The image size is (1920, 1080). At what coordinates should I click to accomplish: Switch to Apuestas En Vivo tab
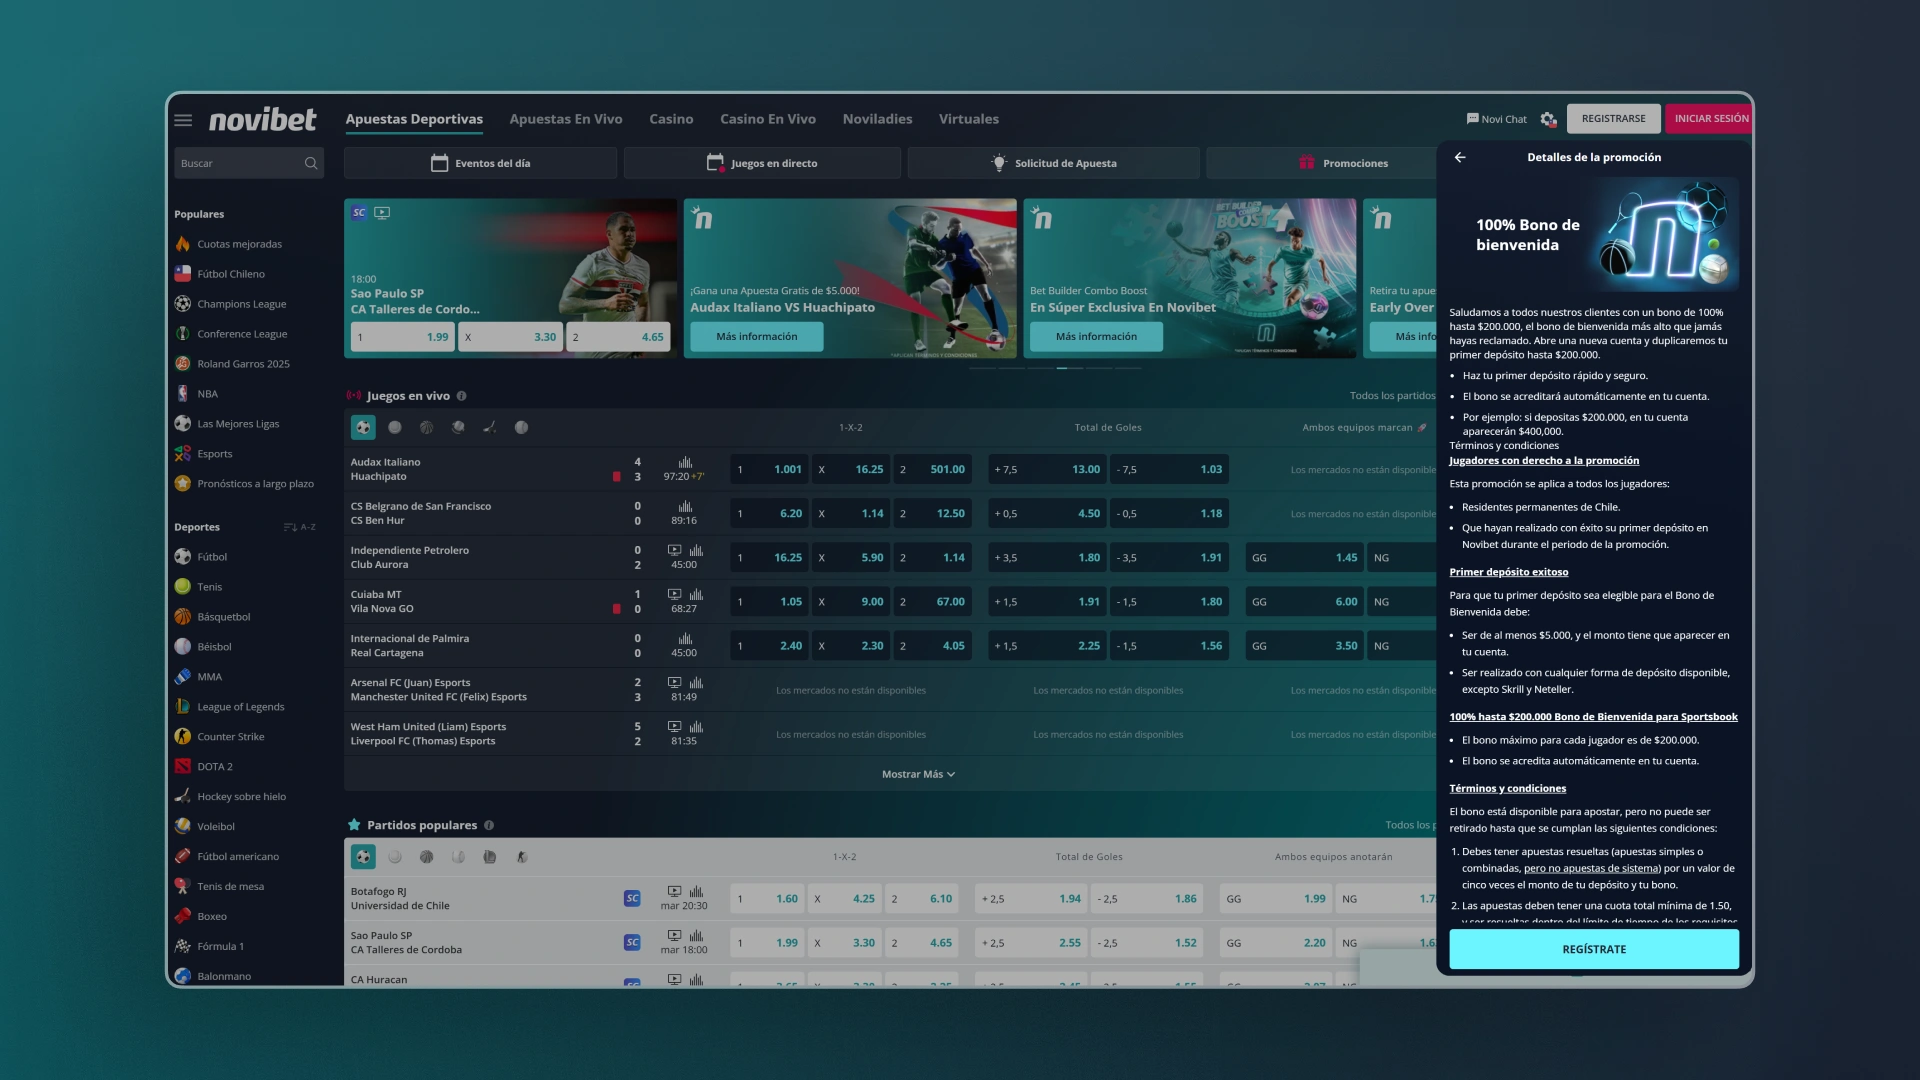point(566,119)
